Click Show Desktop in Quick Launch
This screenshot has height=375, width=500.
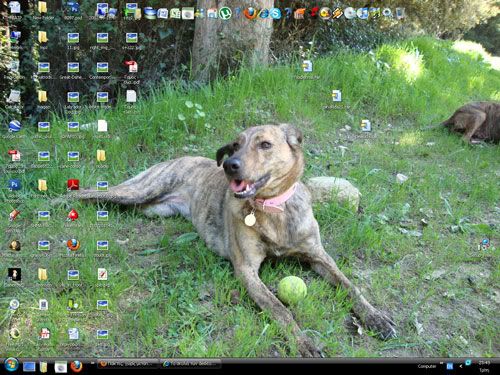tap(29, 367)
